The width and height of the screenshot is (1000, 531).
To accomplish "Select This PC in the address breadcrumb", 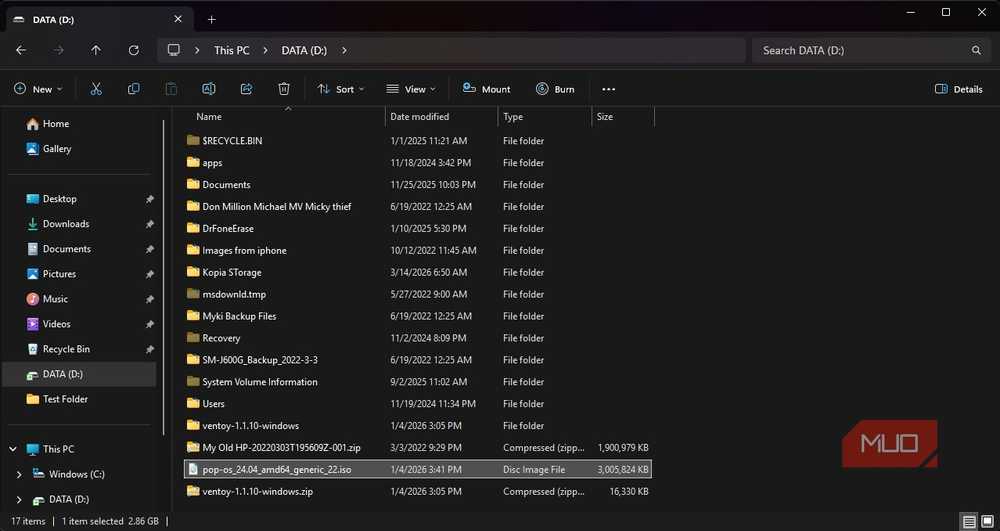I will [x=232, y=50].
